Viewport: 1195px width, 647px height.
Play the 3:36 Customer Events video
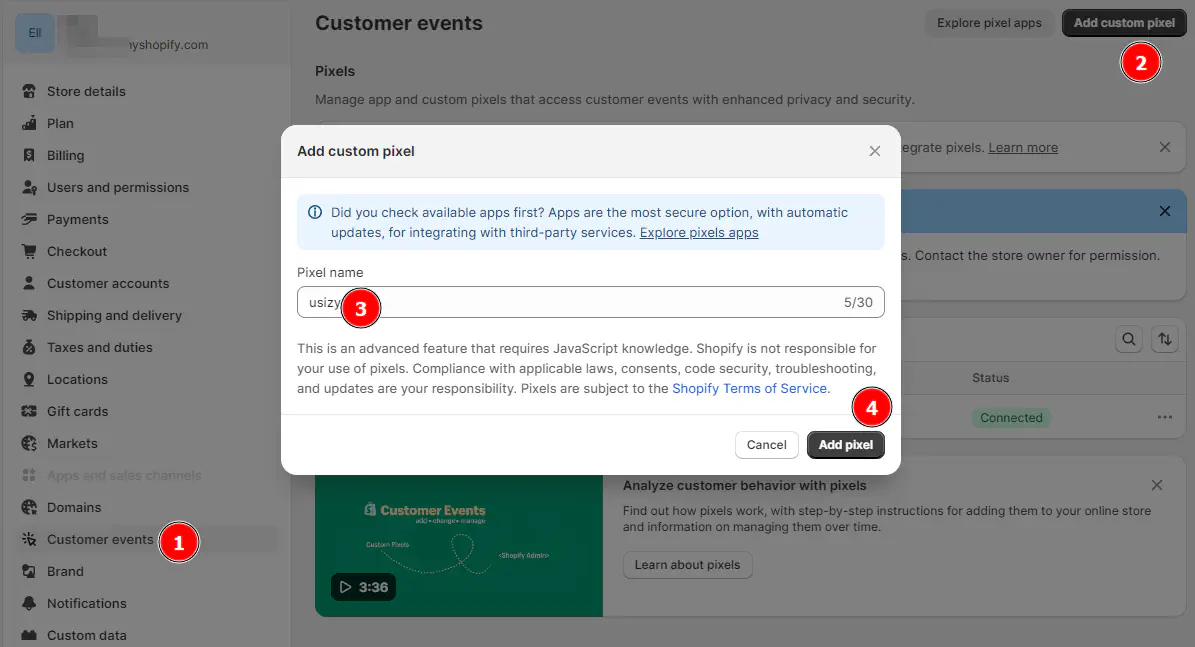[x=363, y=587]
